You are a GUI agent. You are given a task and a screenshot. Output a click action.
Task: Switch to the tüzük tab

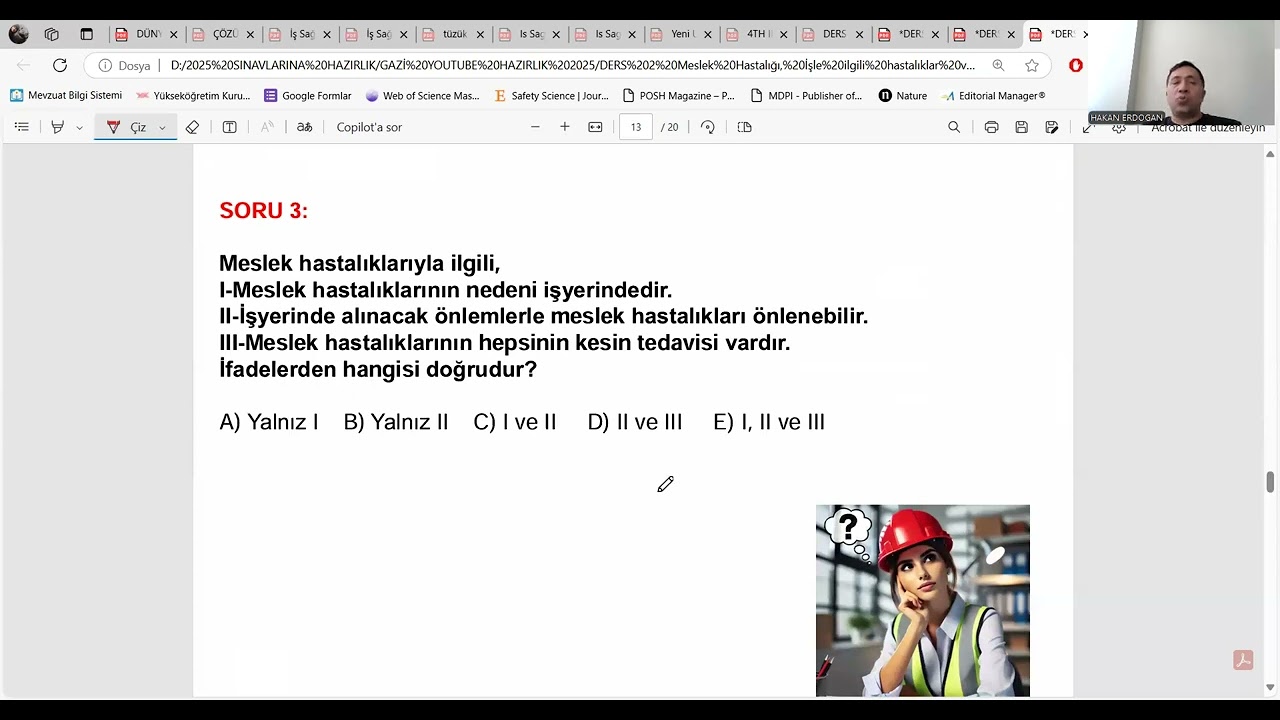[x=453, y=34]
